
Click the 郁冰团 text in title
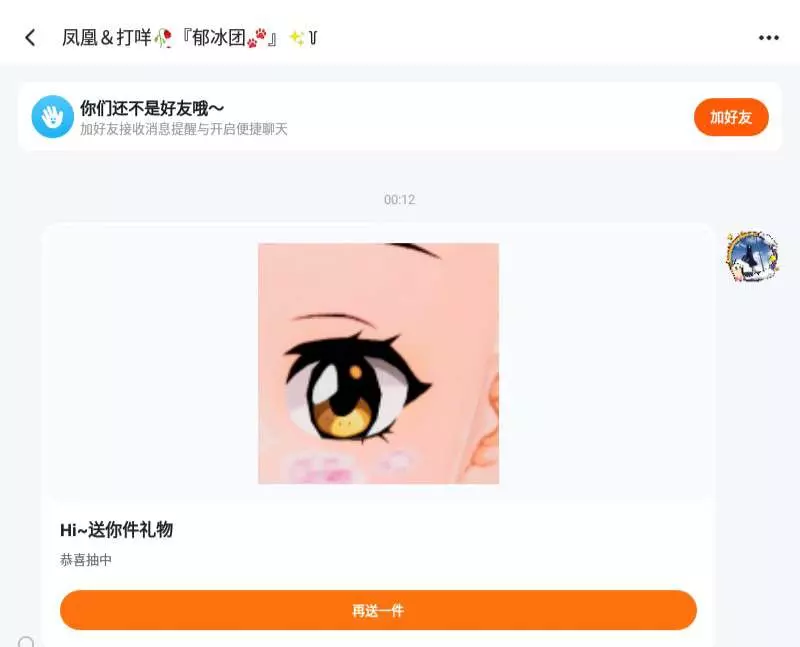click(x=219, y=38)
